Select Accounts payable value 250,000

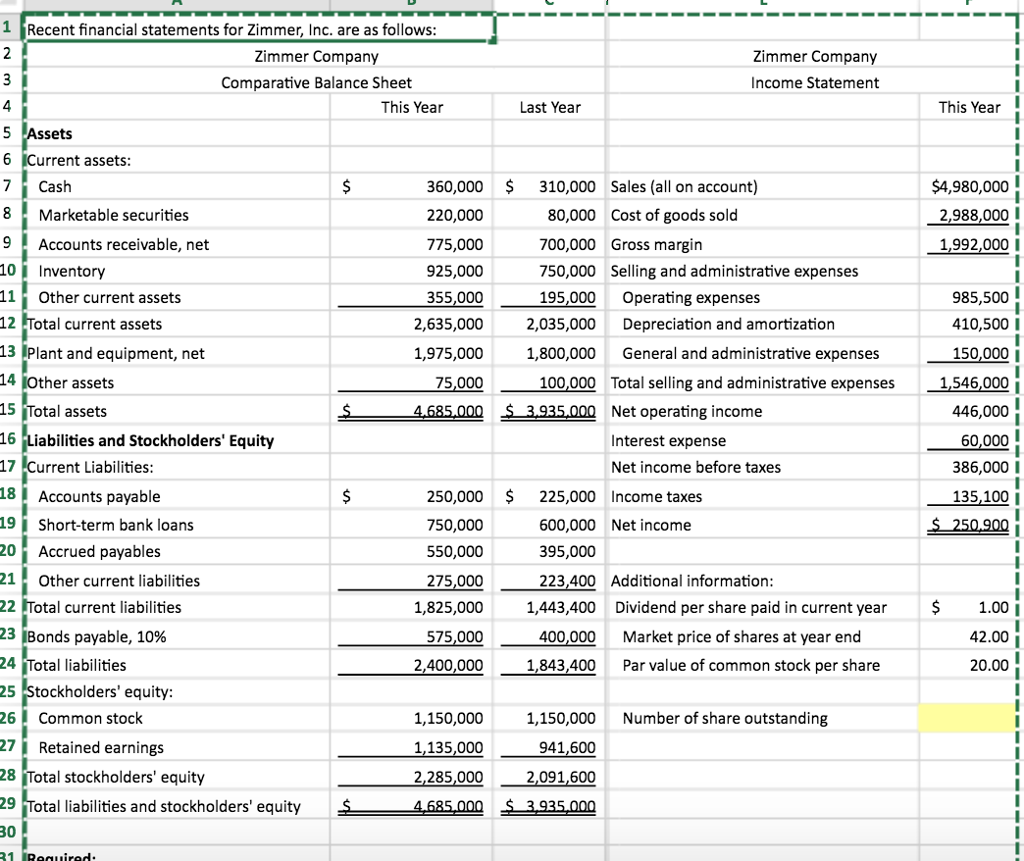pyautogui.click(x=455, y=496)
